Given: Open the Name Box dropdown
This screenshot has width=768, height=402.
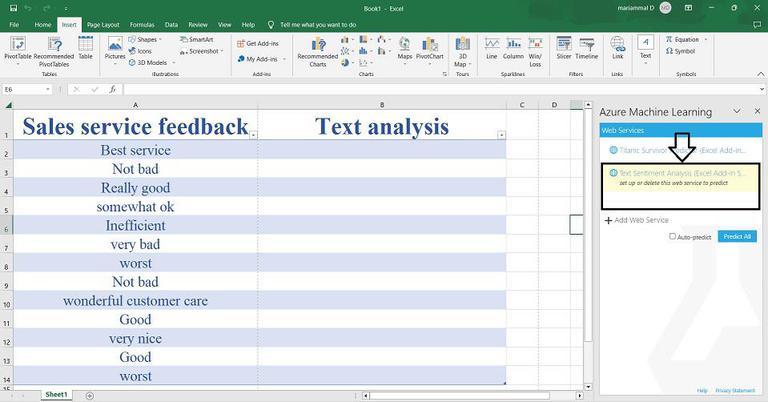Looking at the screenshot, I should pos(48,89).
